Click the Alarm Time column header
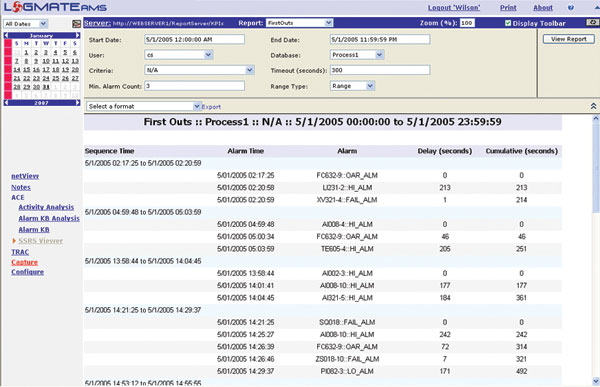The width and height of the screenshot is (600, 387). click(246, 151)
